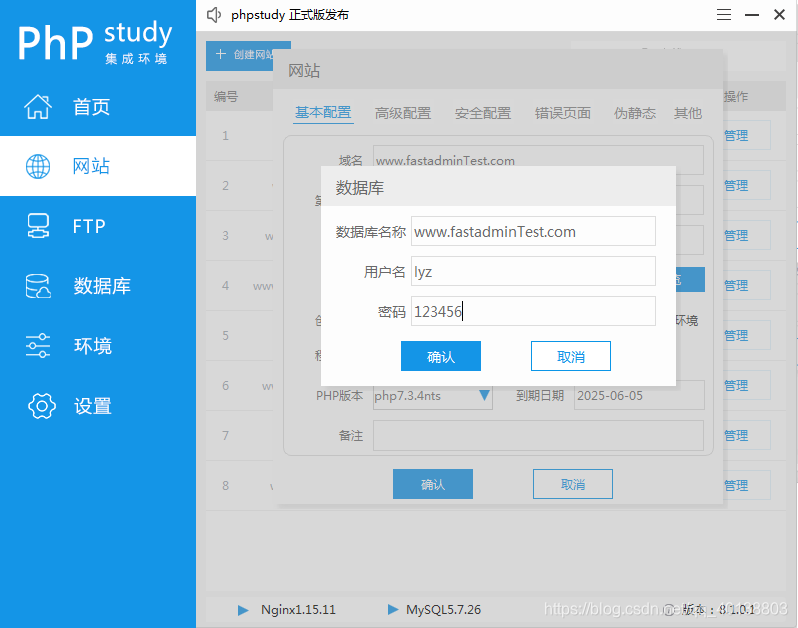Click the 密码 input field
The image size is (798, 628).
point(533,311)
